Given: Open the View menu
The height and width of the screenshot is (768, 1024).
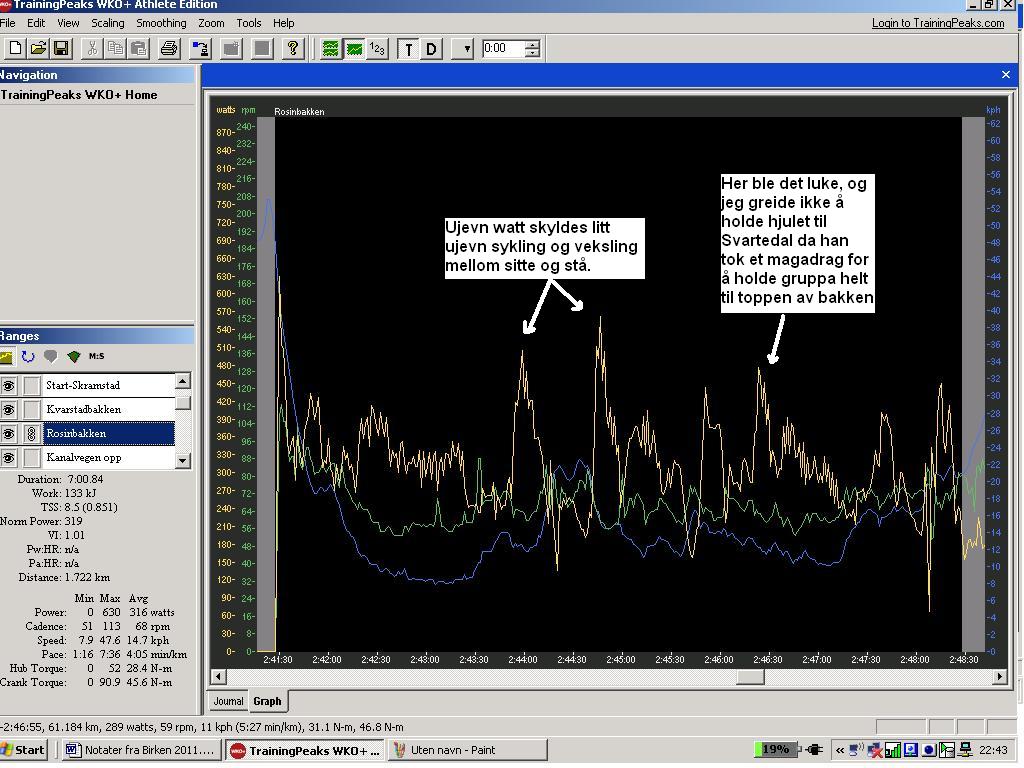Looking at the screenshot, I should click(68, 23).
